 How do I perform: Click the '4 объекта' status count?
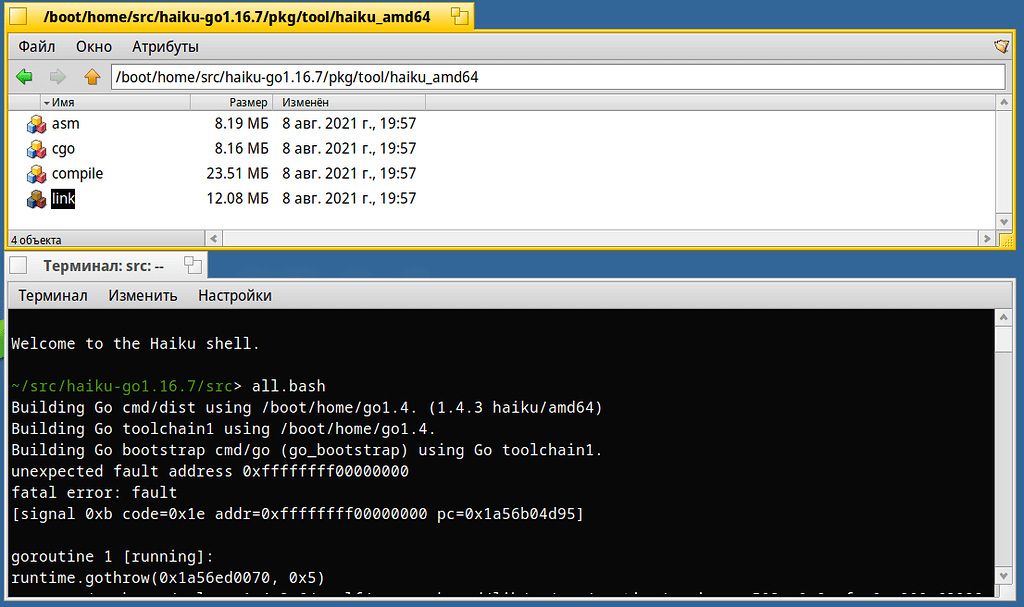click(x=36, y=240)
